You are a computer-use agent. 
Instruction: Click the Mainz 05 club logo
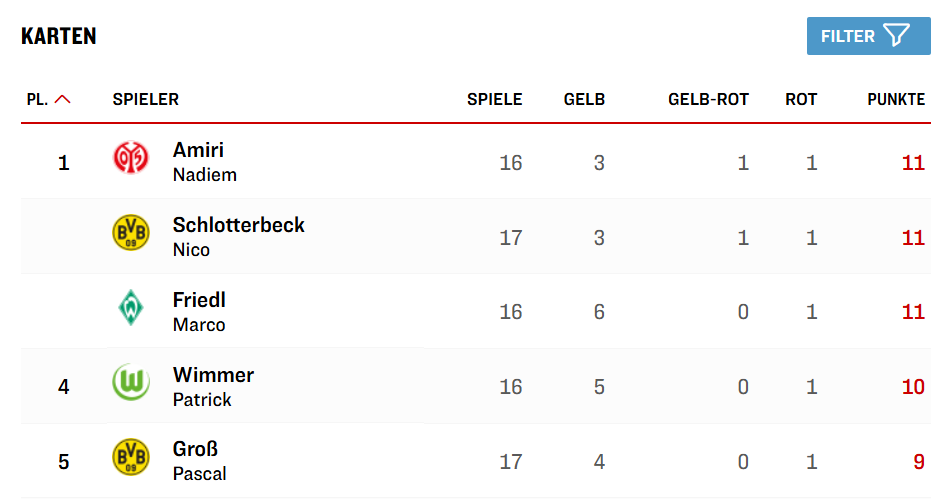[x=130, y=158]
